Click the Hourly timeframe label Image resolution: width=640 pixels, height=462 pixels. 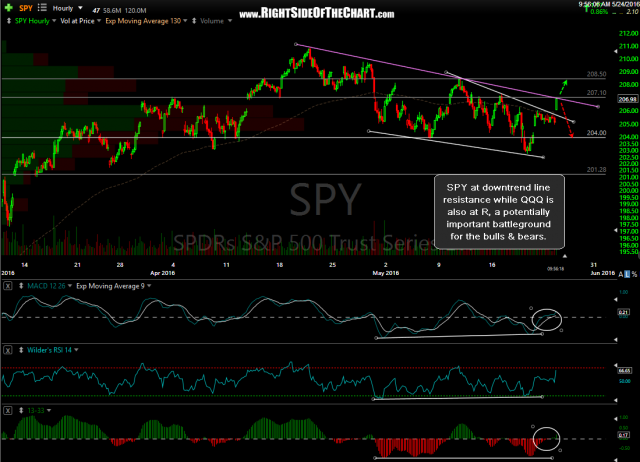(x=62, y=8)
